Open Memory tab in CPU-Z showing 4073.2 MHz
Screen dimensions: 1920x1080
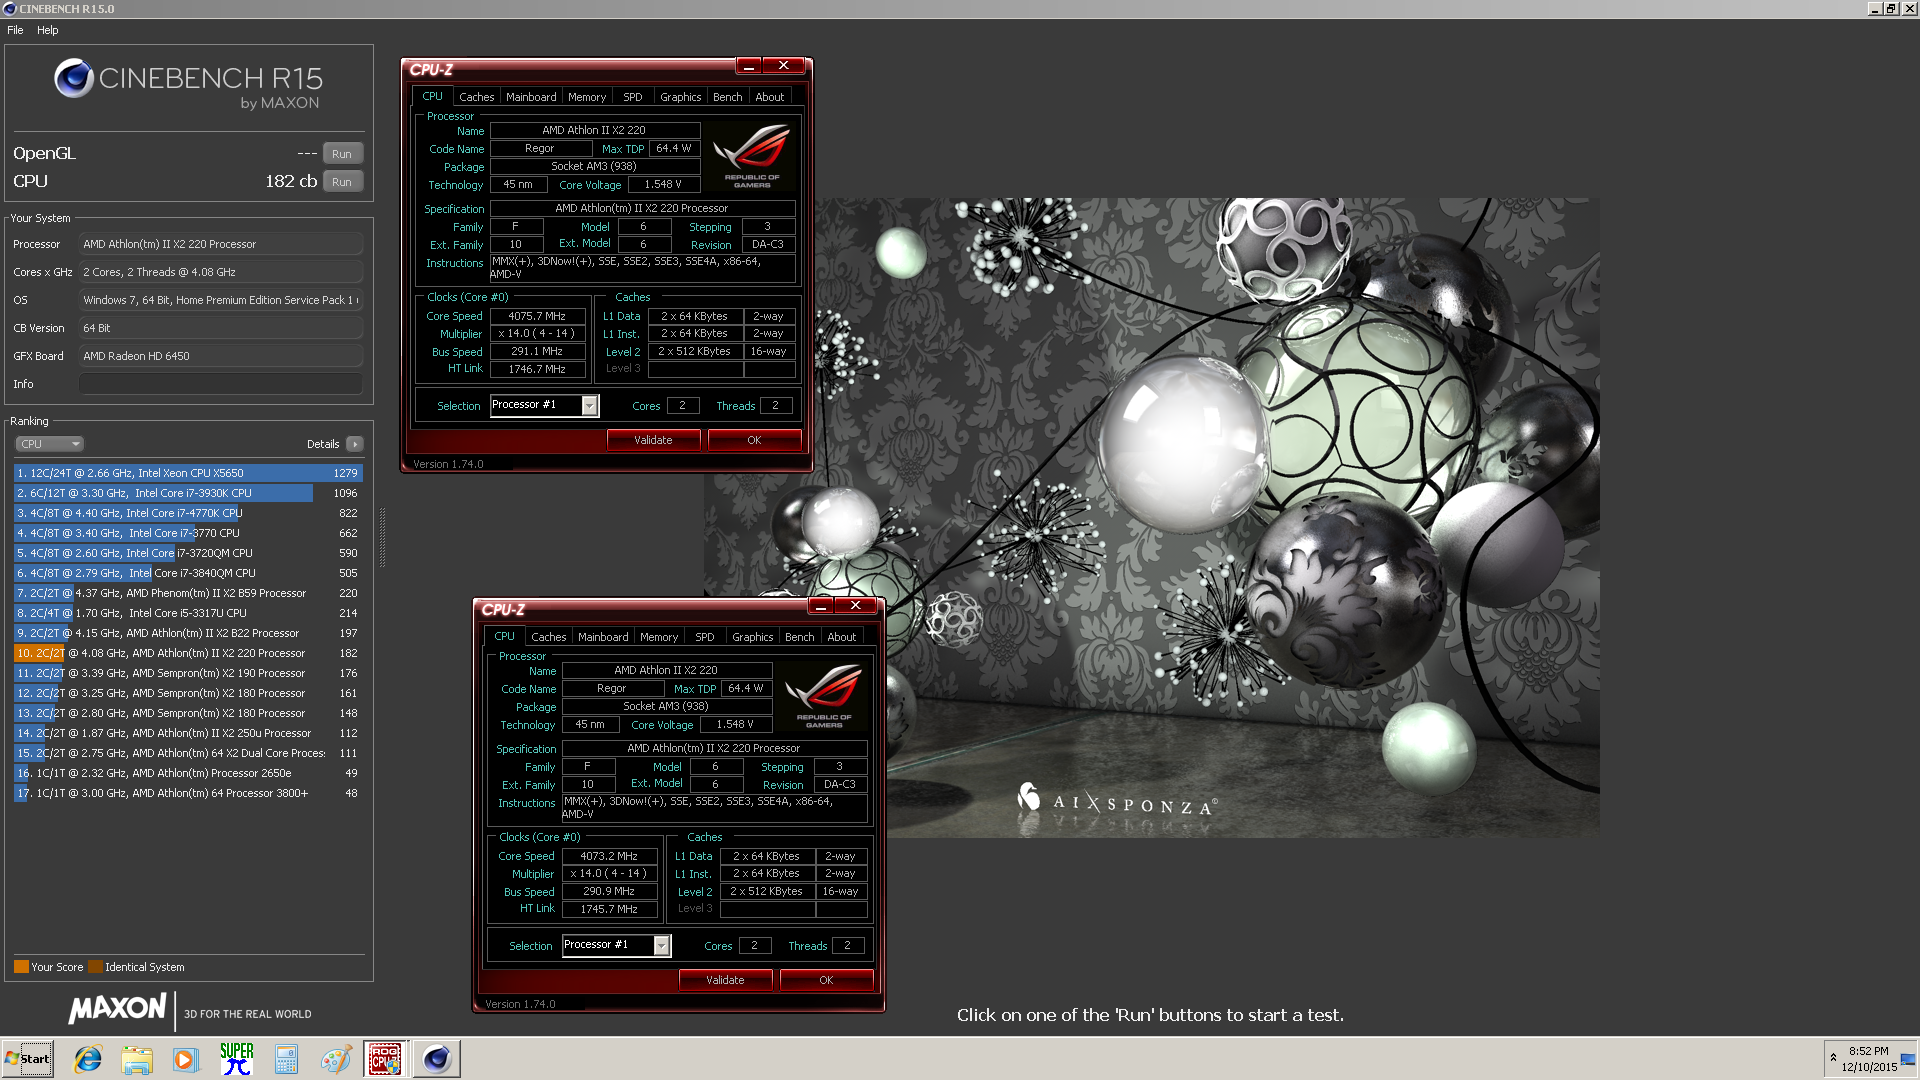pyautogui.click(x=659, y=637)
